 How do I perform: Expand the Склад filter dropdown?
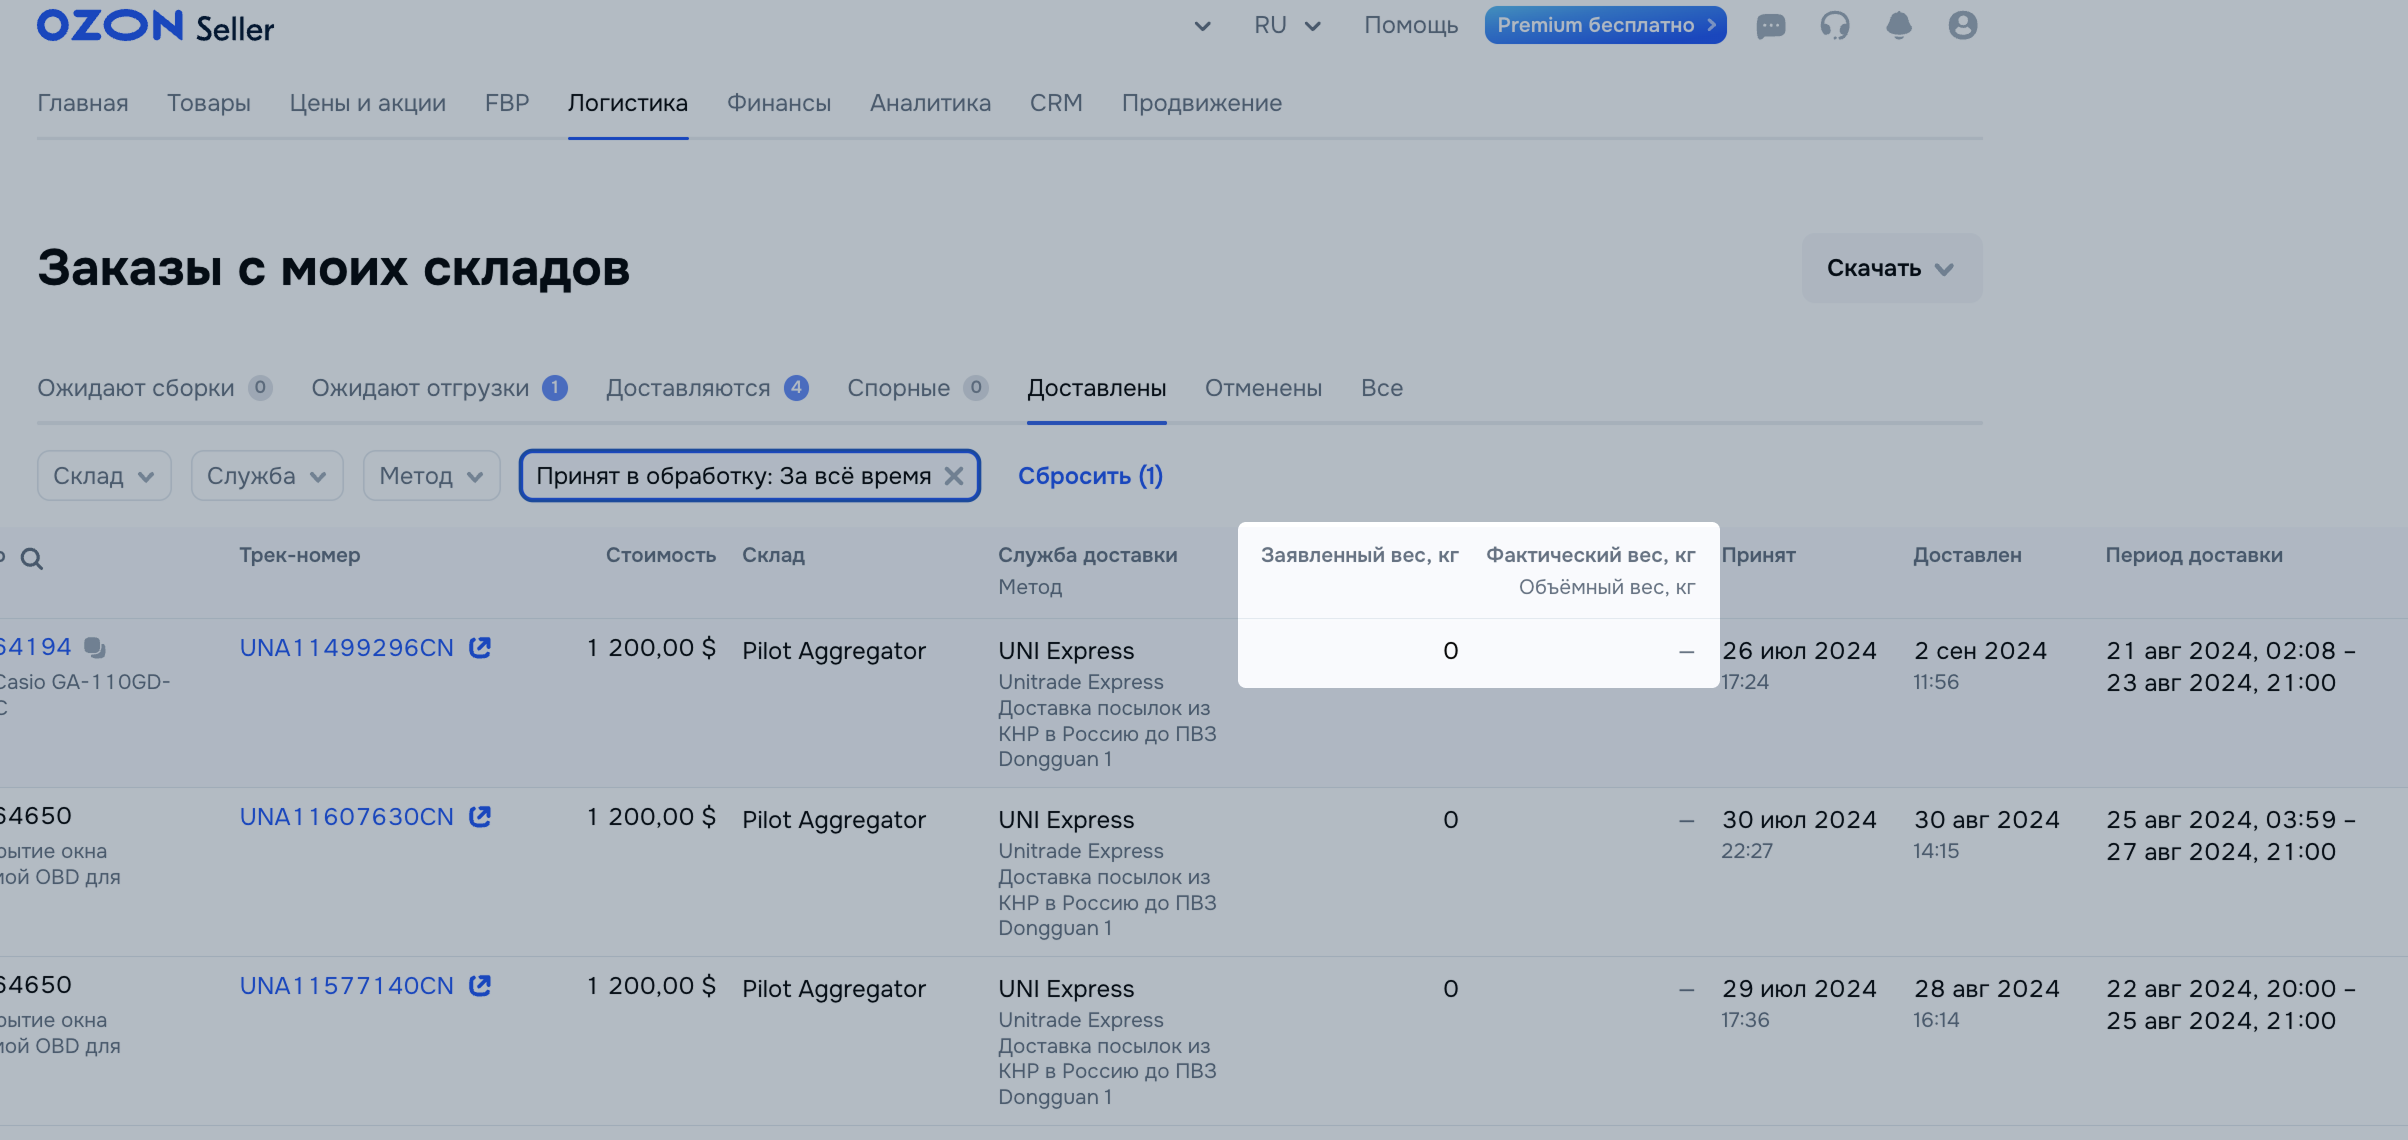pyautogui.click(x=104, y=476)
